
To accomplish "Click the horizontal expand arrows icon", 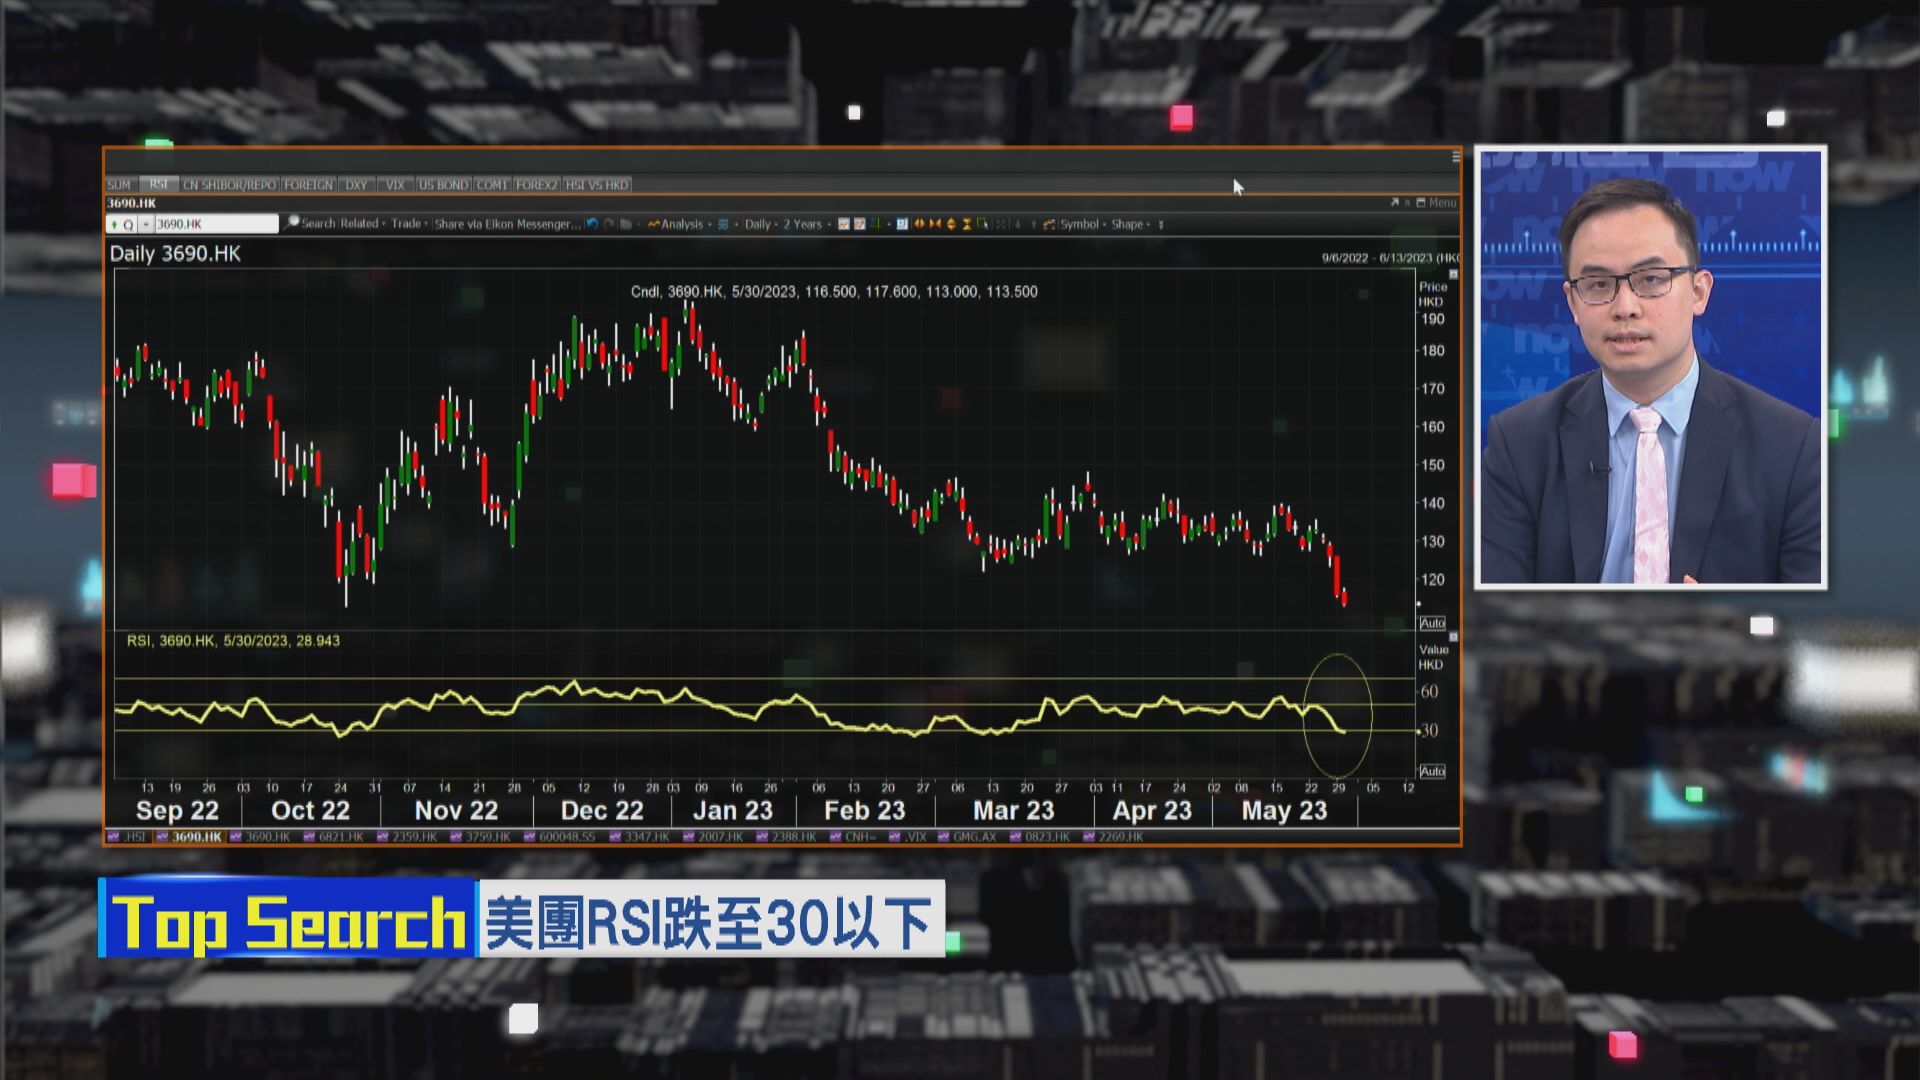I will point(919,224).
